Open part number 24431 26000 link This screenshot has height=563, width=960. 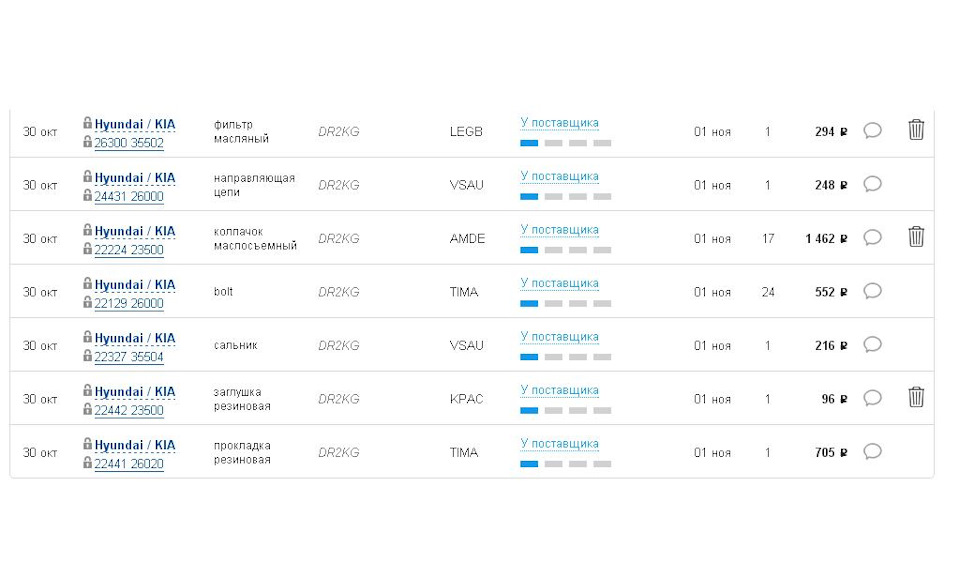click(x=129, y=197)
